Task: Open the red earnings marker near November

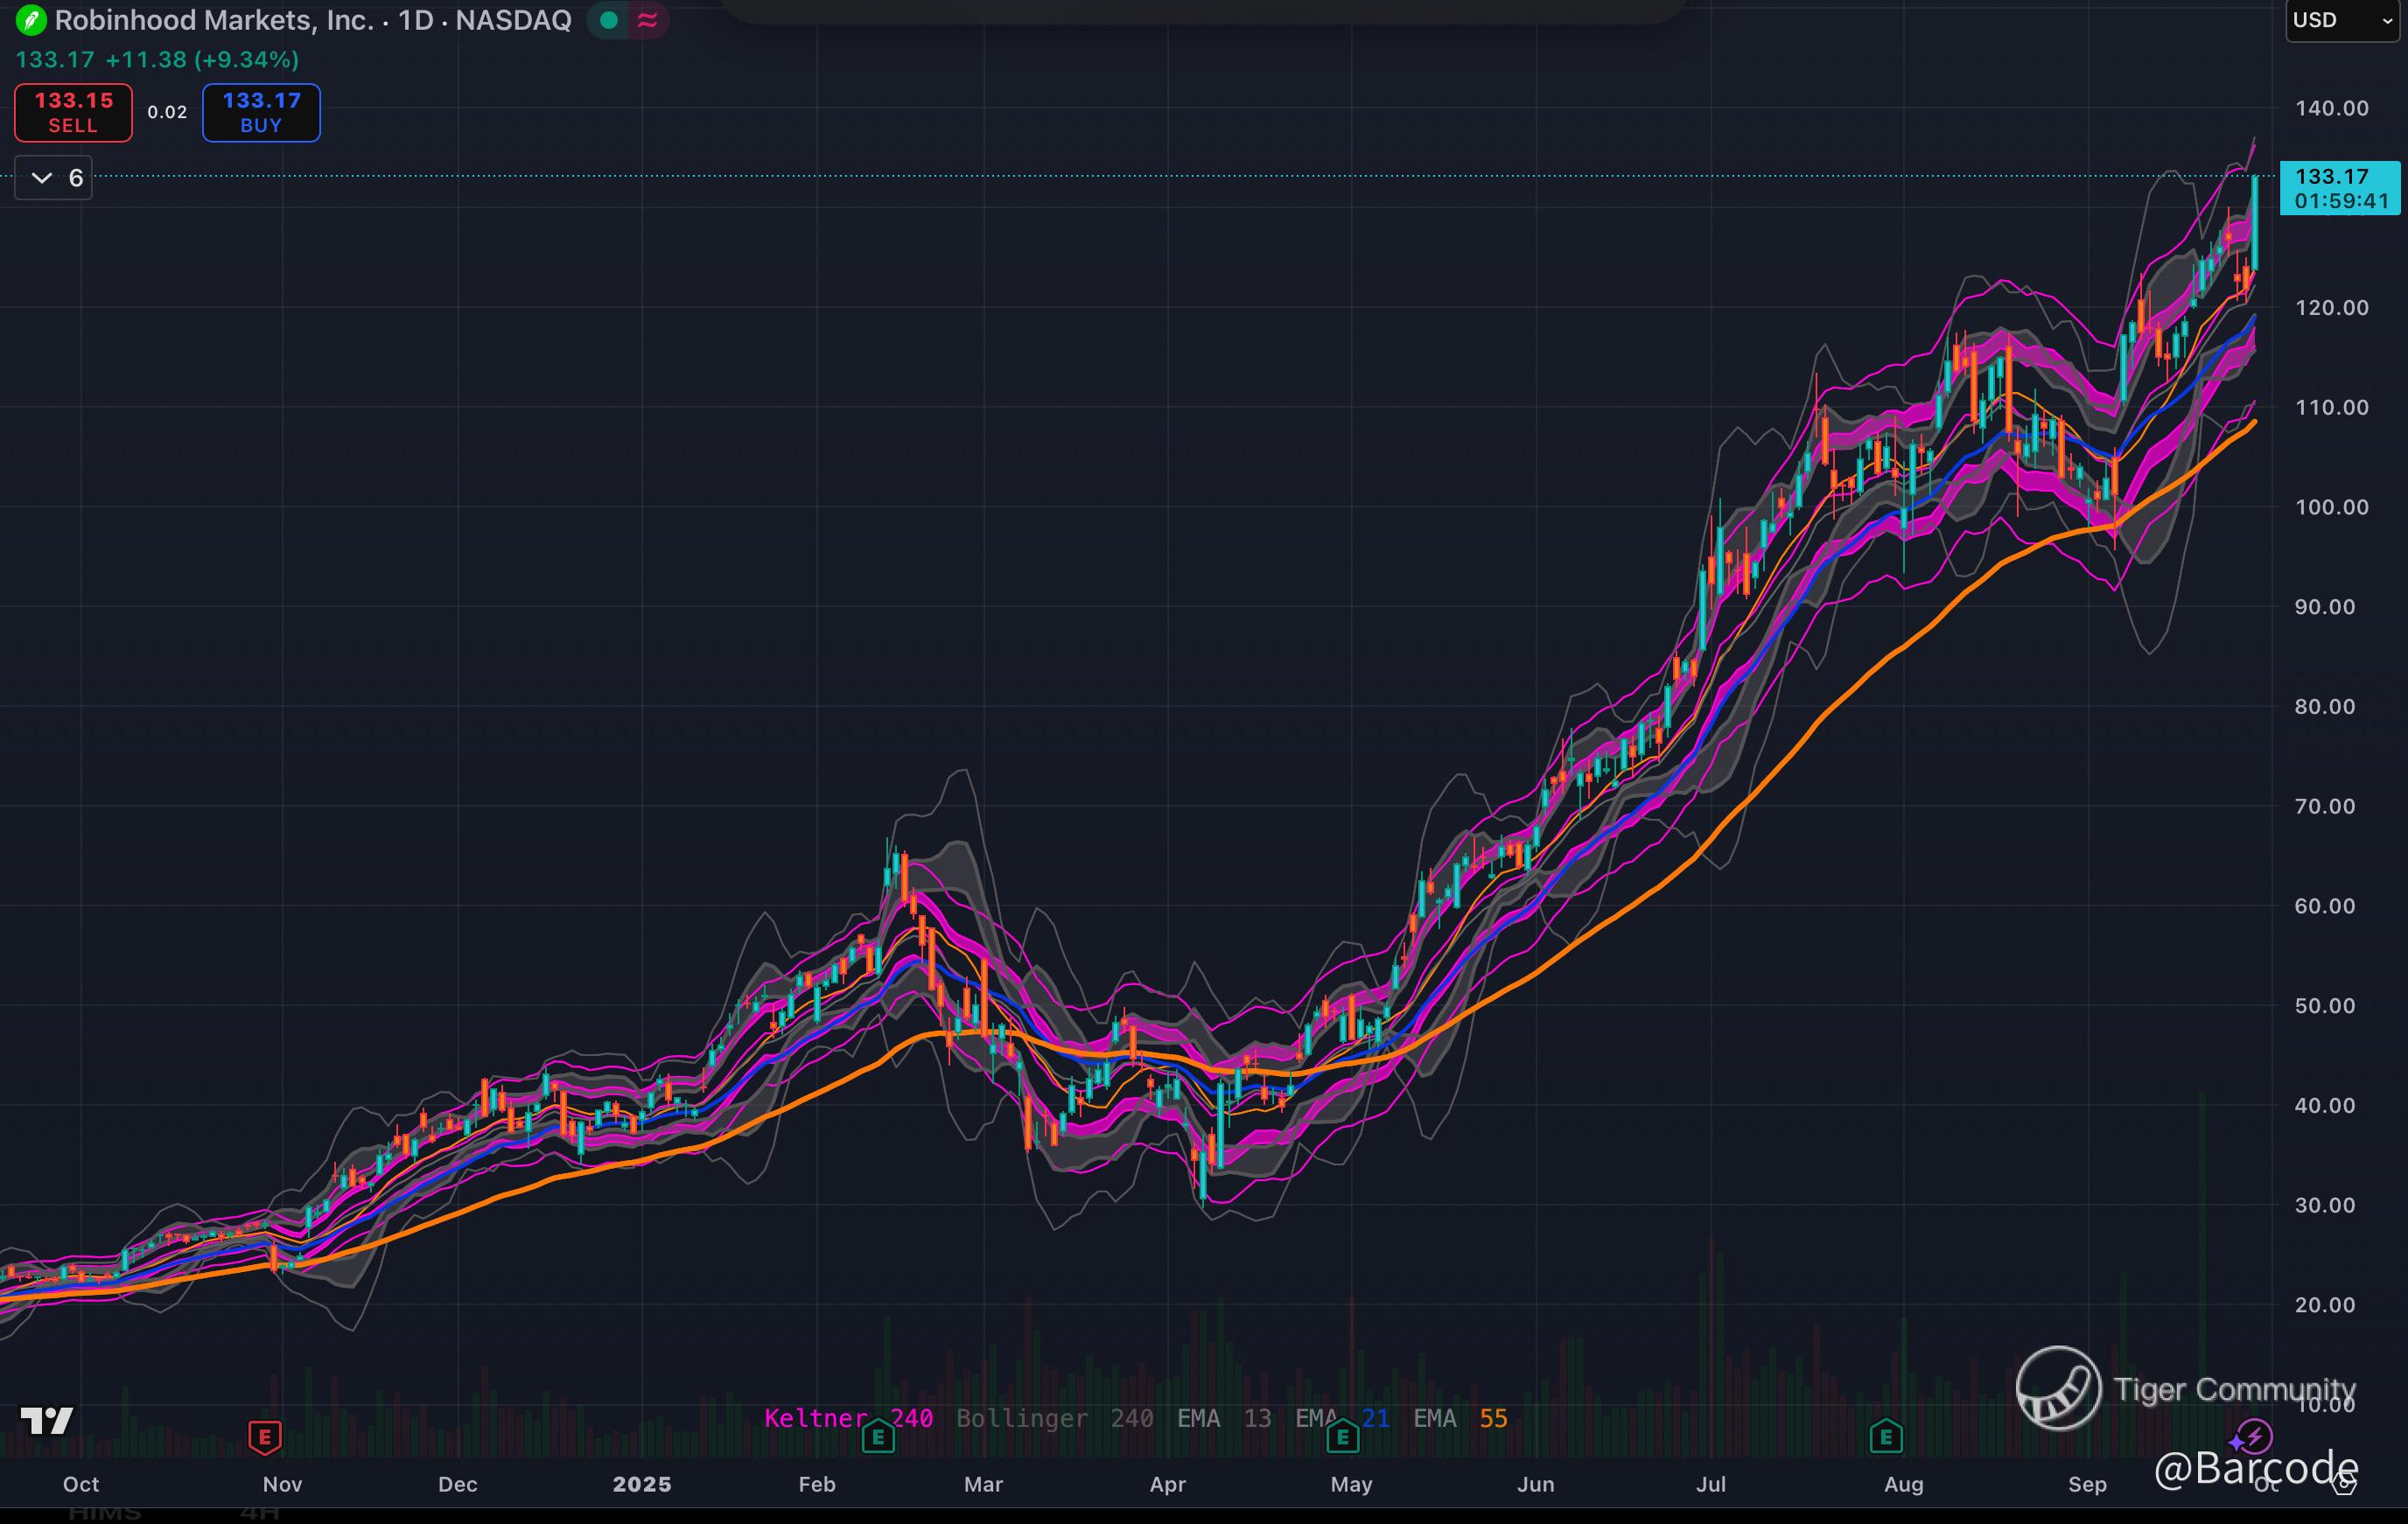Action: click(x=265, y=1438)
